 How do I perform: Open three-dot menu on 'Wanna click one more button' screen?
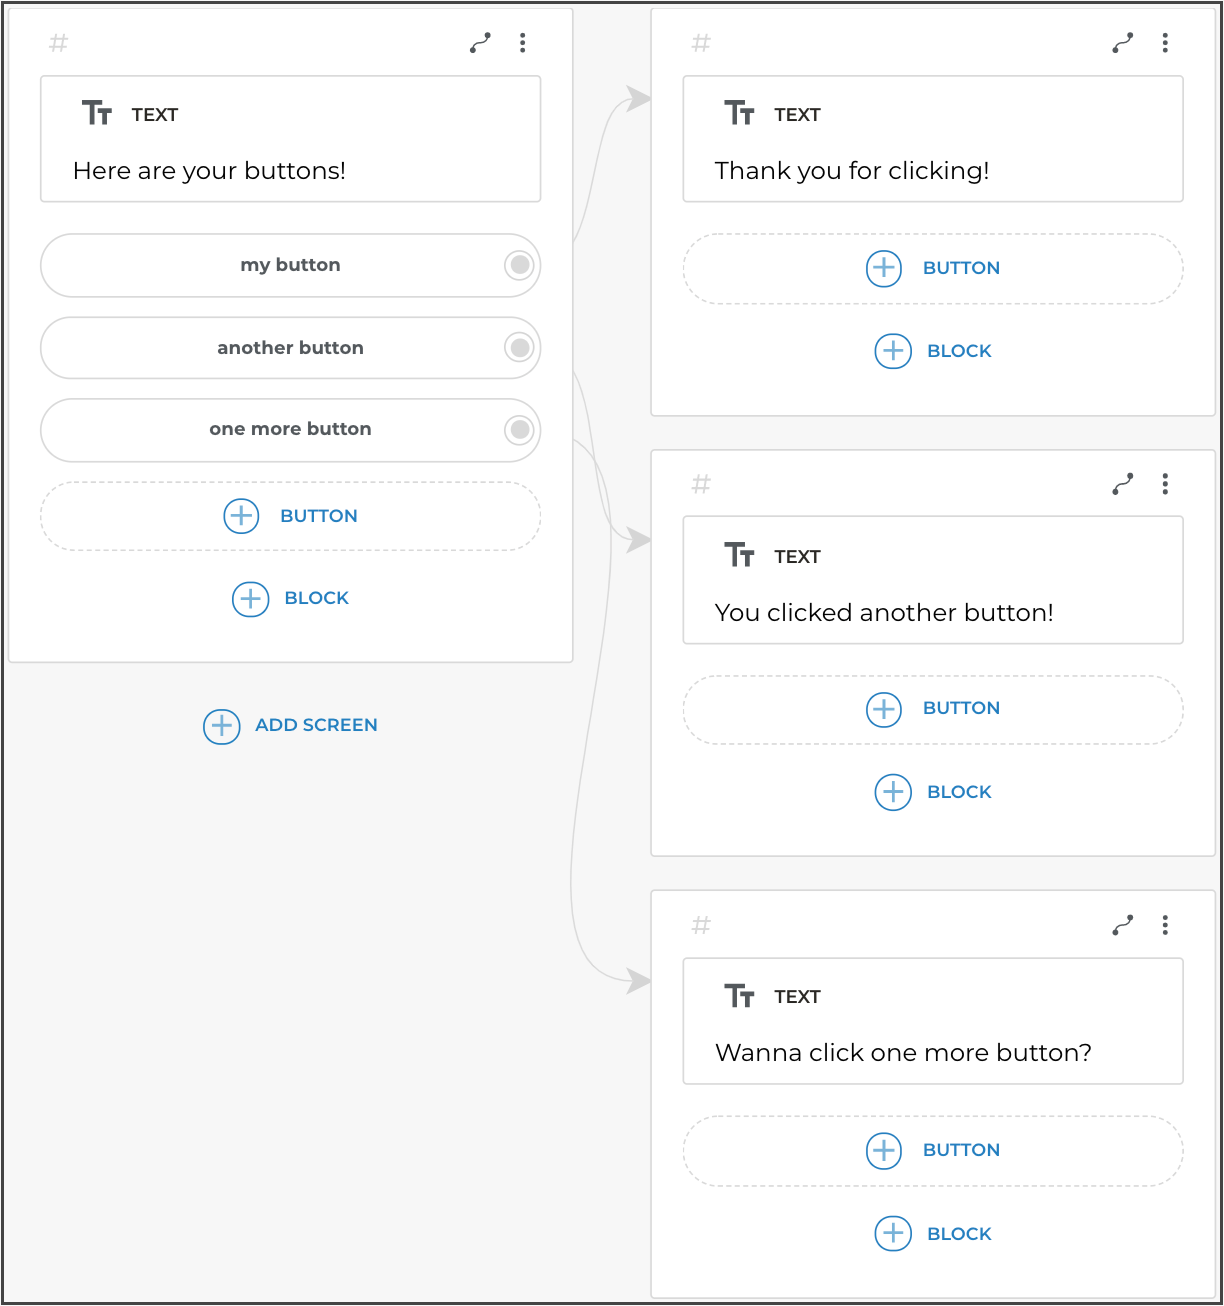[x=1165, y=925]
